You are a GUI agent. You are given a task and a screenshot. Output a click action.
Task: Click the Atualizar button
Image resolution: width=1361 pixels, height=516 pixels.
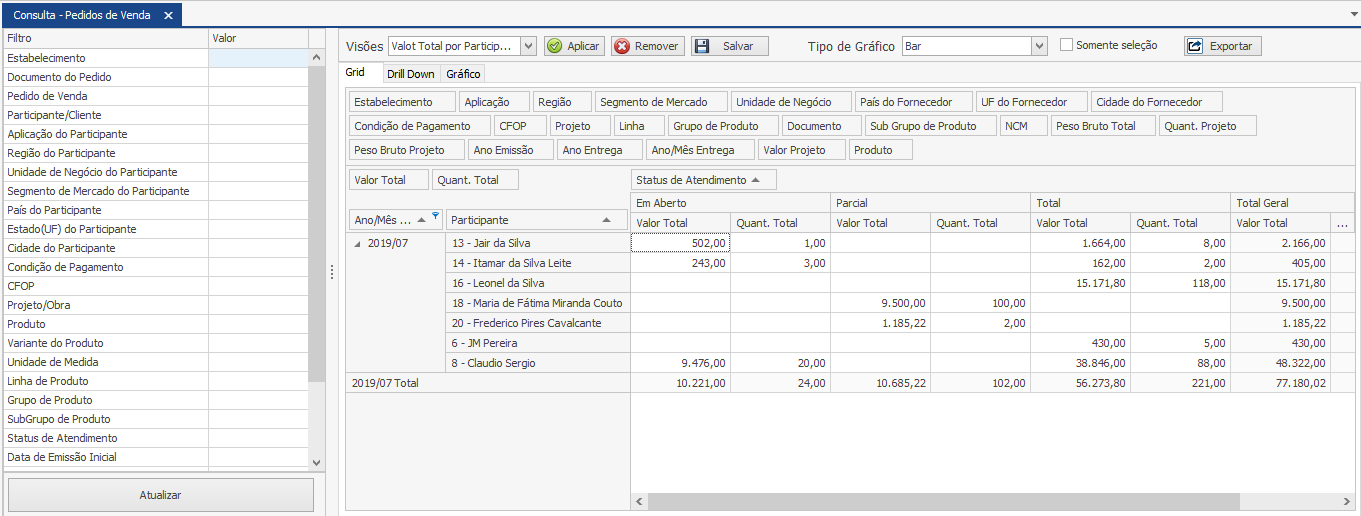tap(160, 495)
